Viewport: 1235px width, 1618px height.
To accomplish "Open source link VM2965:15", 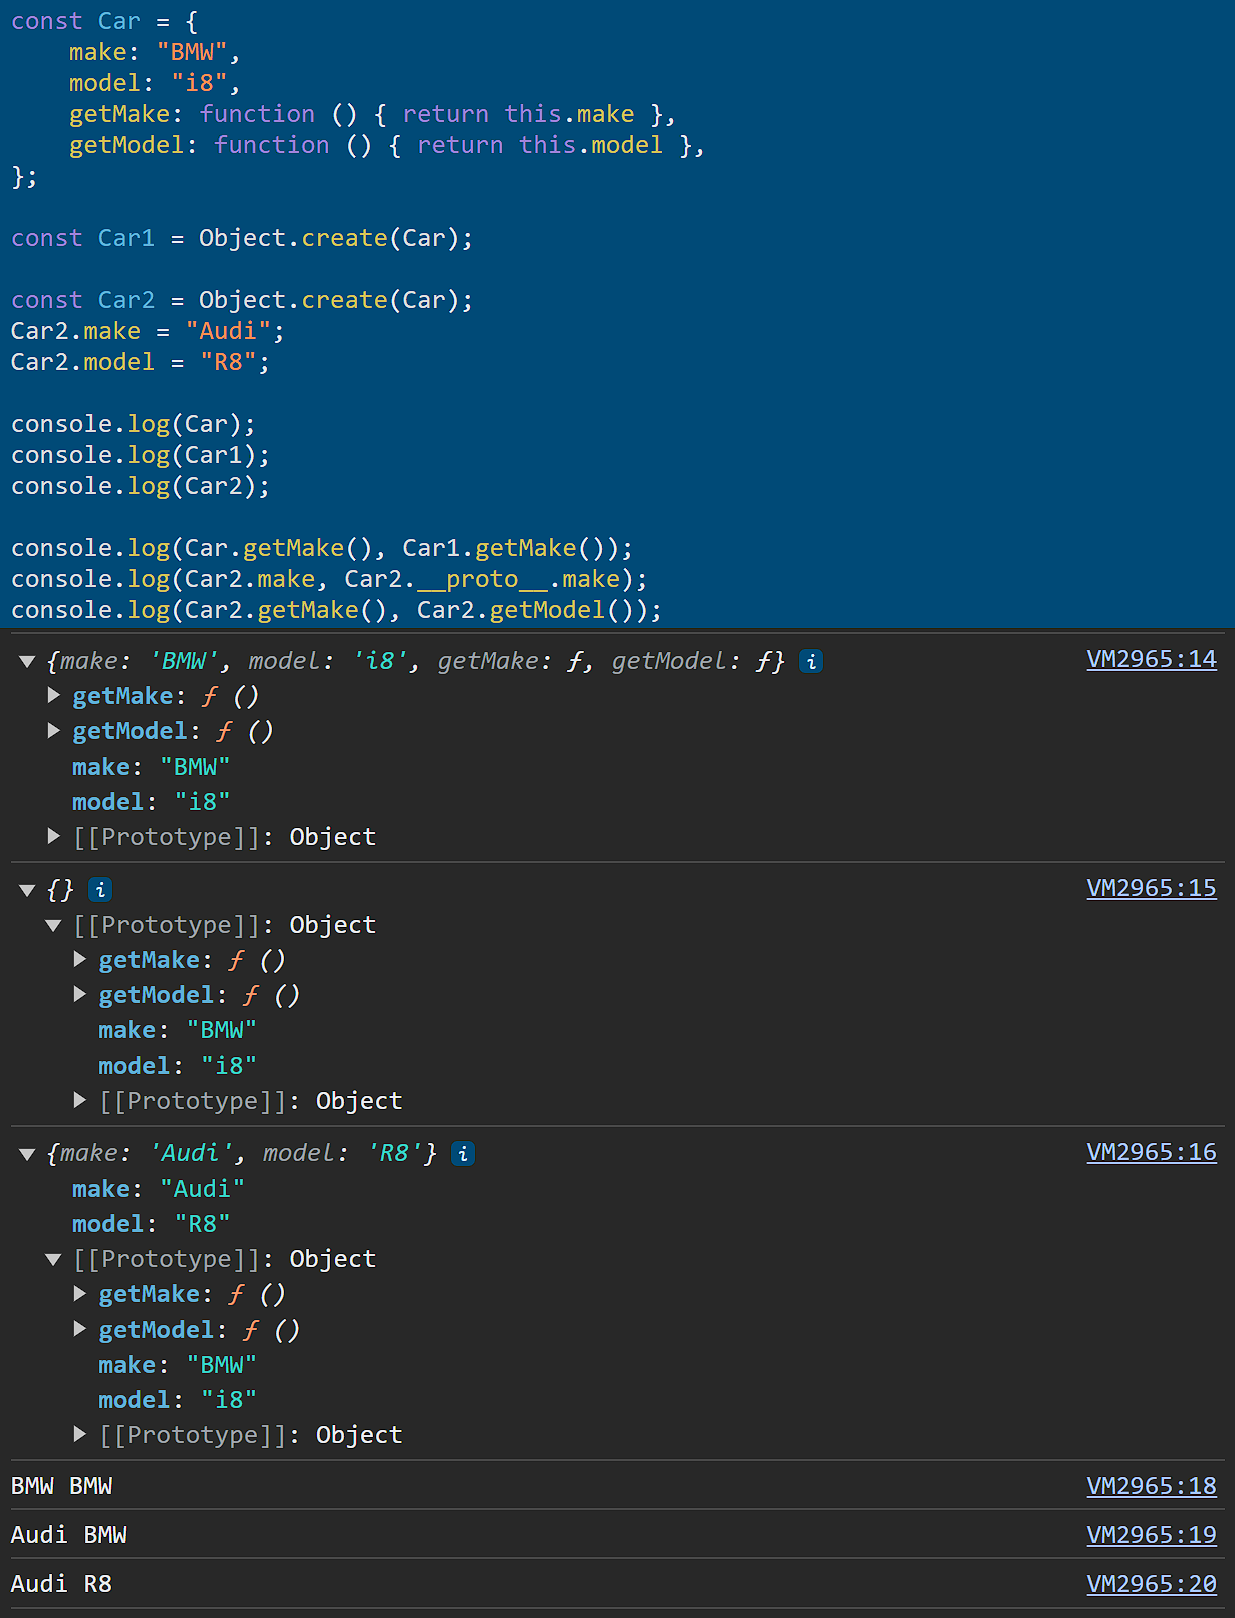I will pos(1151,888).
